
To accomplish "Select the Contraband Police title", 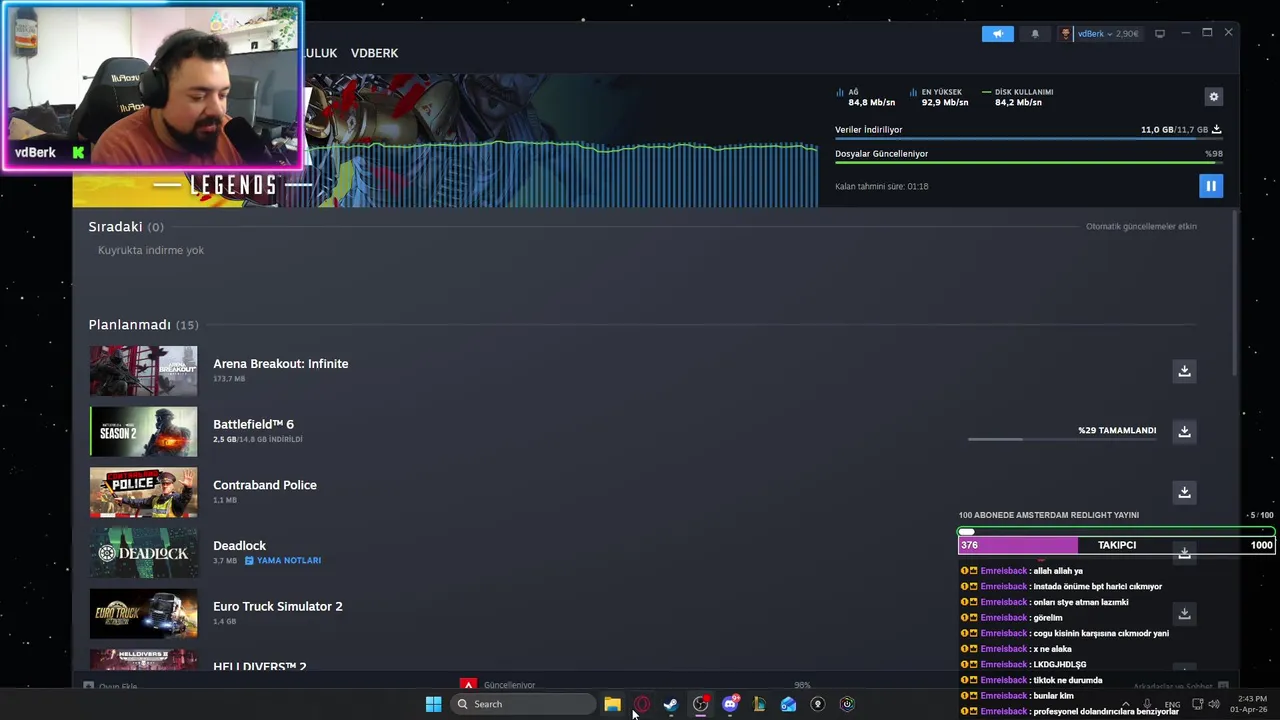I will (x=265, y=485).
